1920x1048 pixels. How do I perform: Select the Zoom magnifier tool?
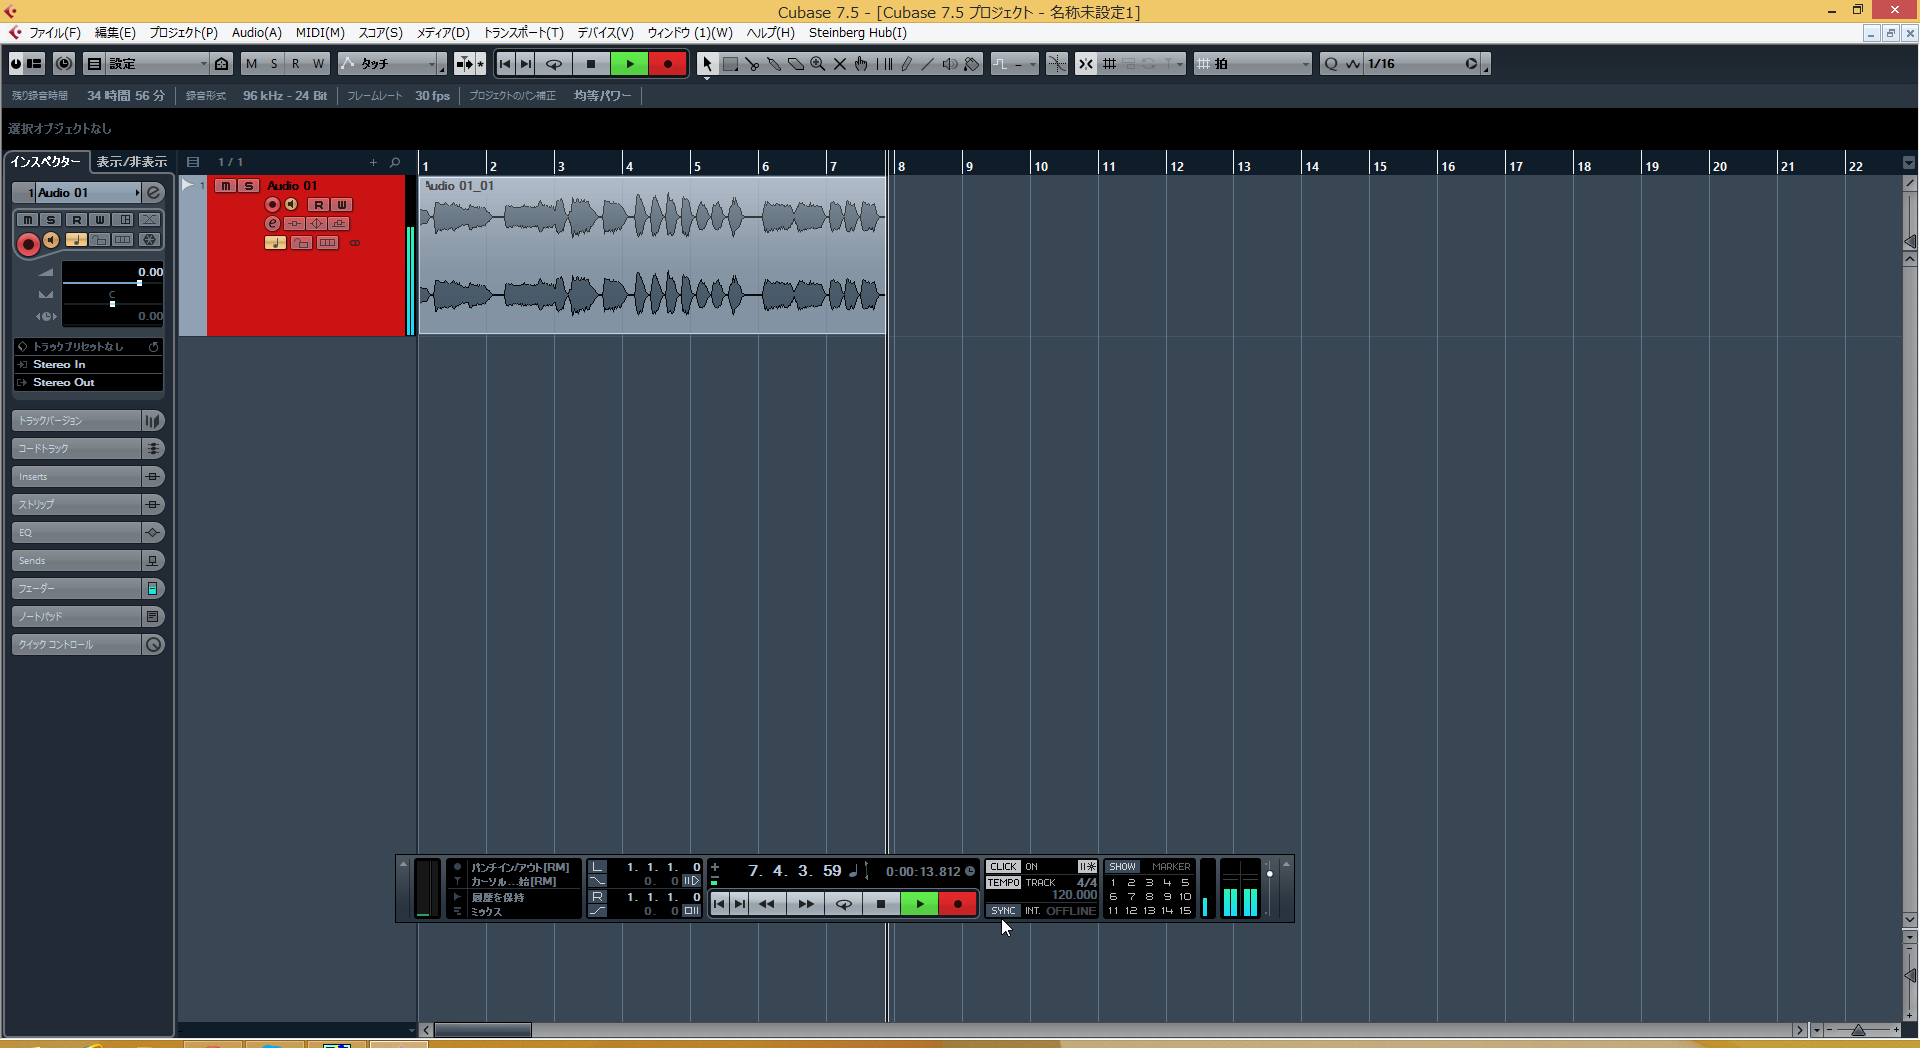coord(818,64)
